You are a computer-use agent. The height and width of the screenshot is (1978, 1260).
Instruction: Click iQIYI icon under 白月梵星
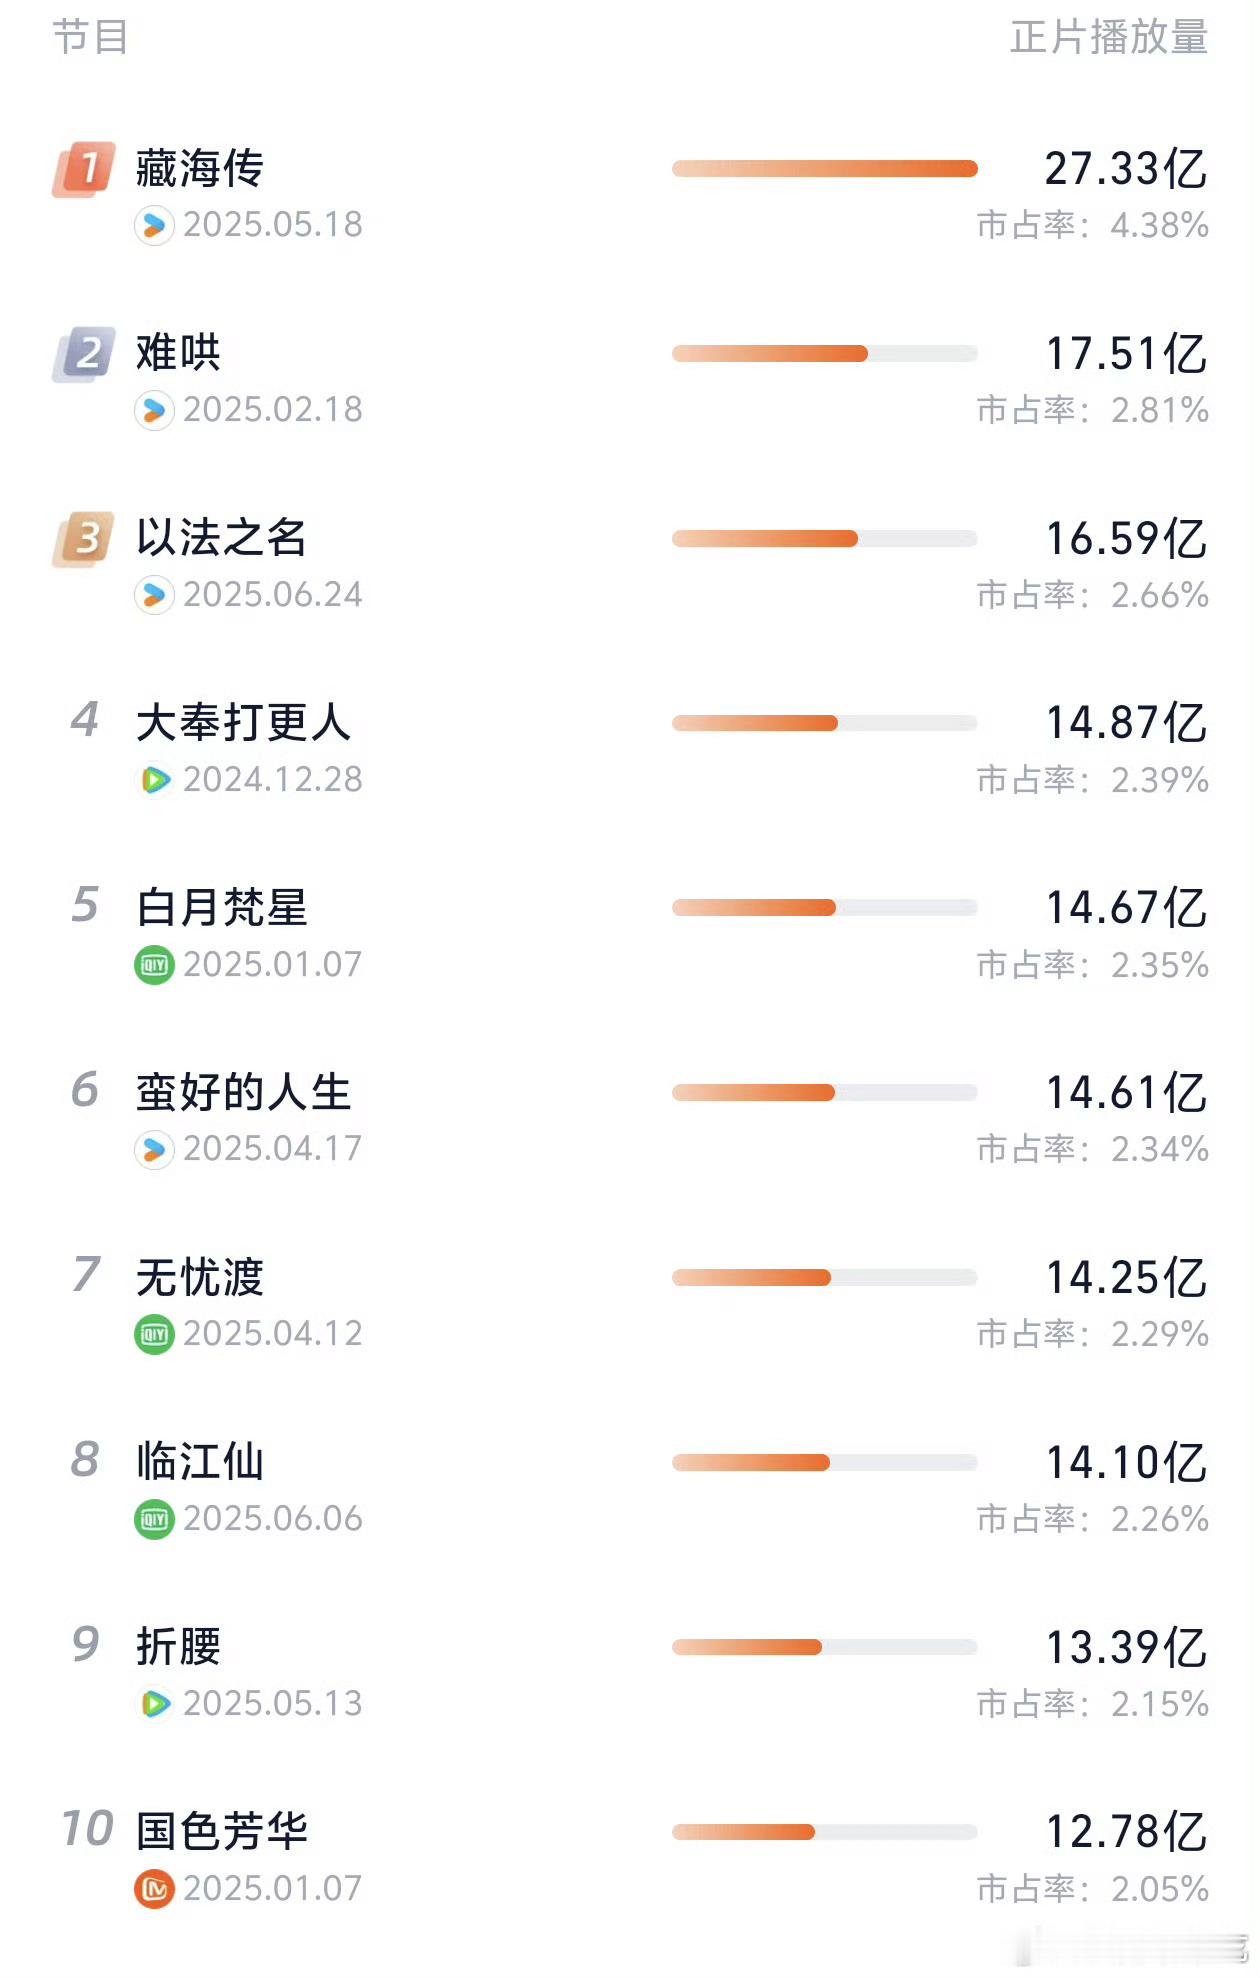[154, 965]
